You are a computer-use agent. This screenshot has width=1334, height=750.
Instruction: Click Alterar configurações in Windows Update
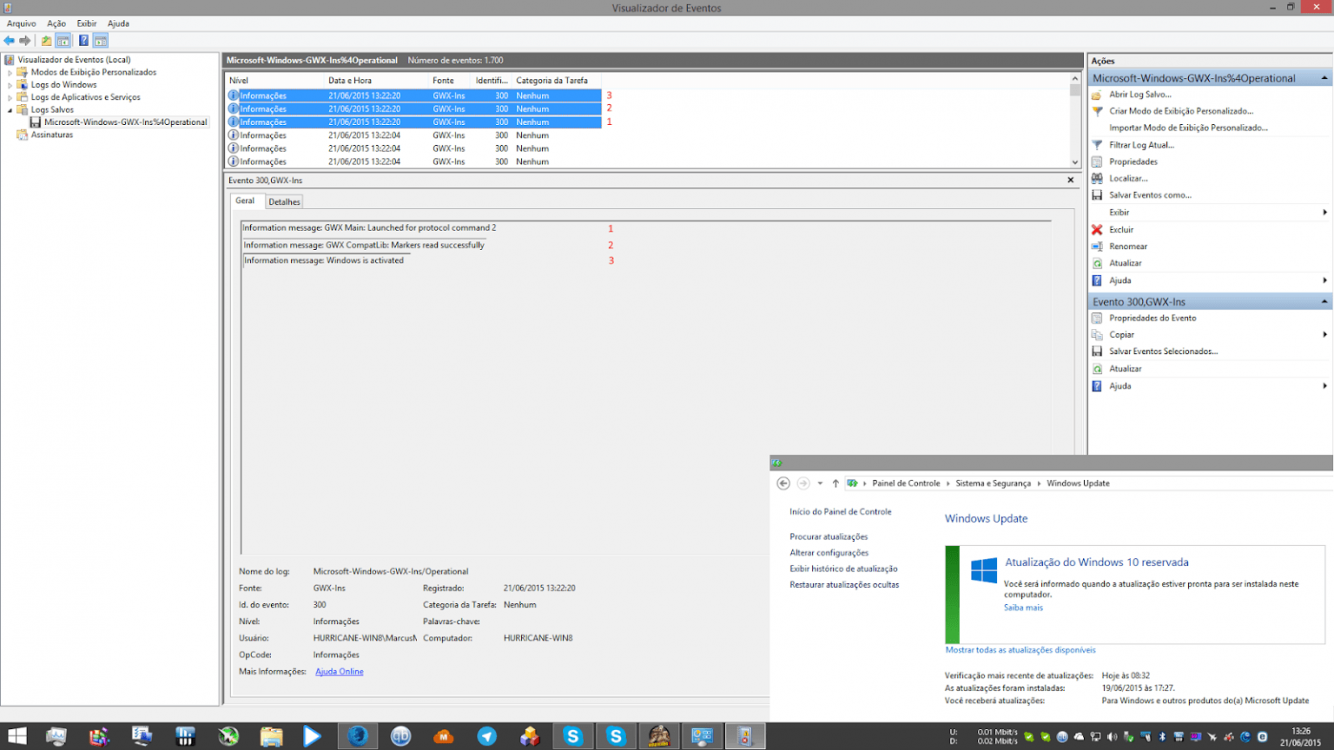(829, 553)
